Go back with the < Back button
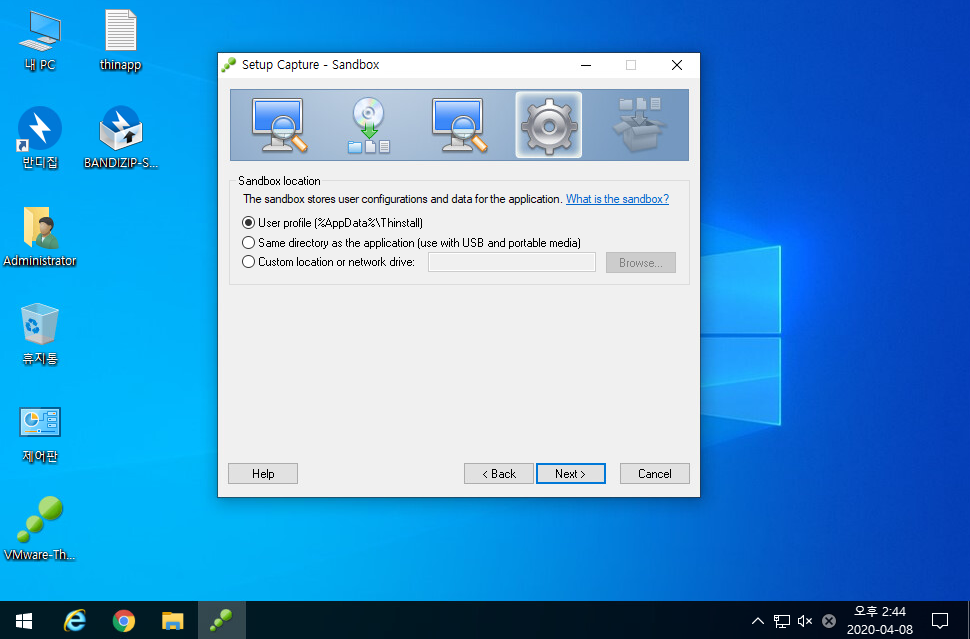970x639 pixels. 499,474
